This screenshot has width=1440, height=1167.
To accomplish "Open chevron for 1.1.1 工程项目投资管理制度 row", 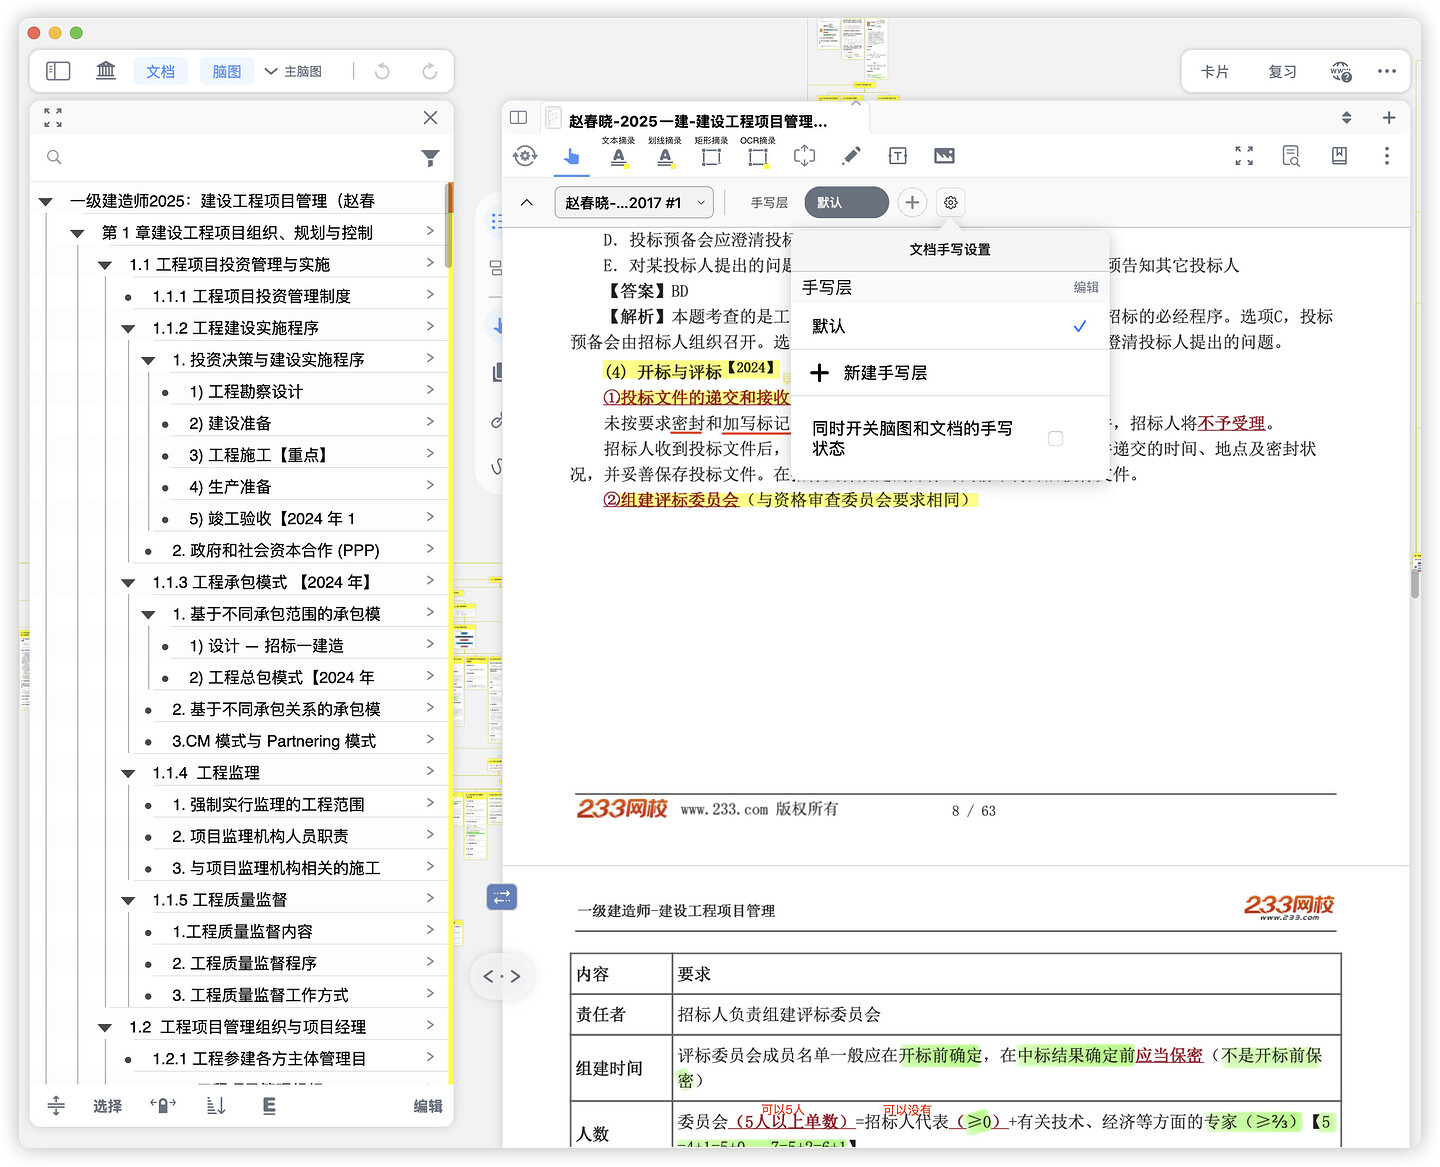I will [x=430, y=295].
